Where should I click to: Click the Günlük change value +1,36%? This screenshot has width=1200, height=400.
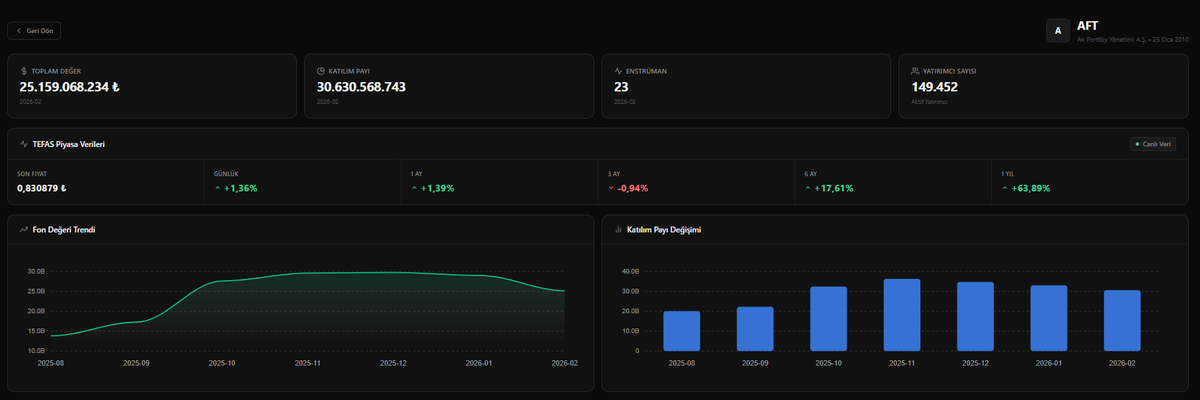point(241,188)
